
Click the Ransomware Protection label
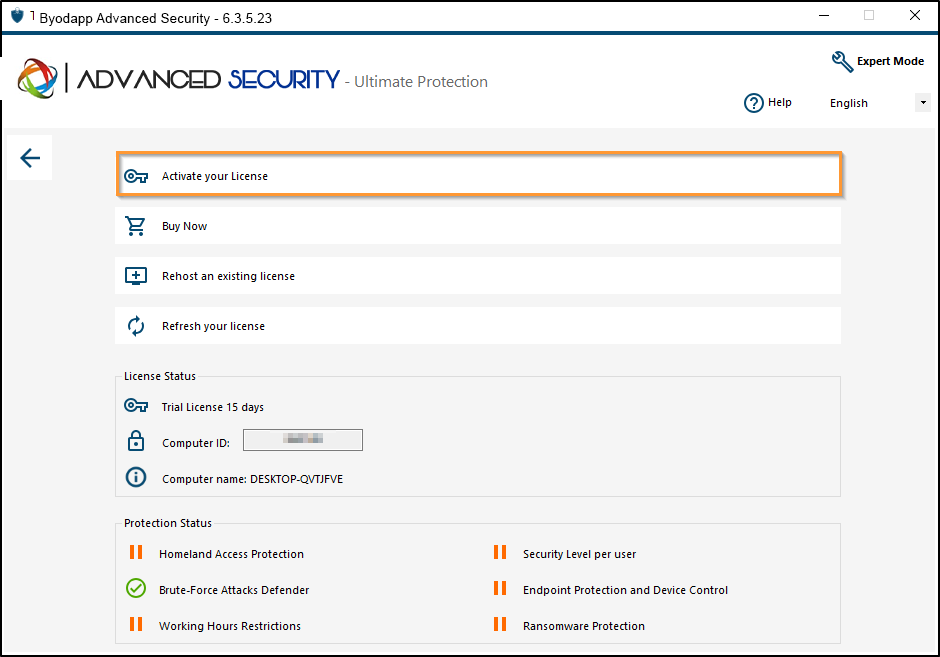[x=584, y=626]
